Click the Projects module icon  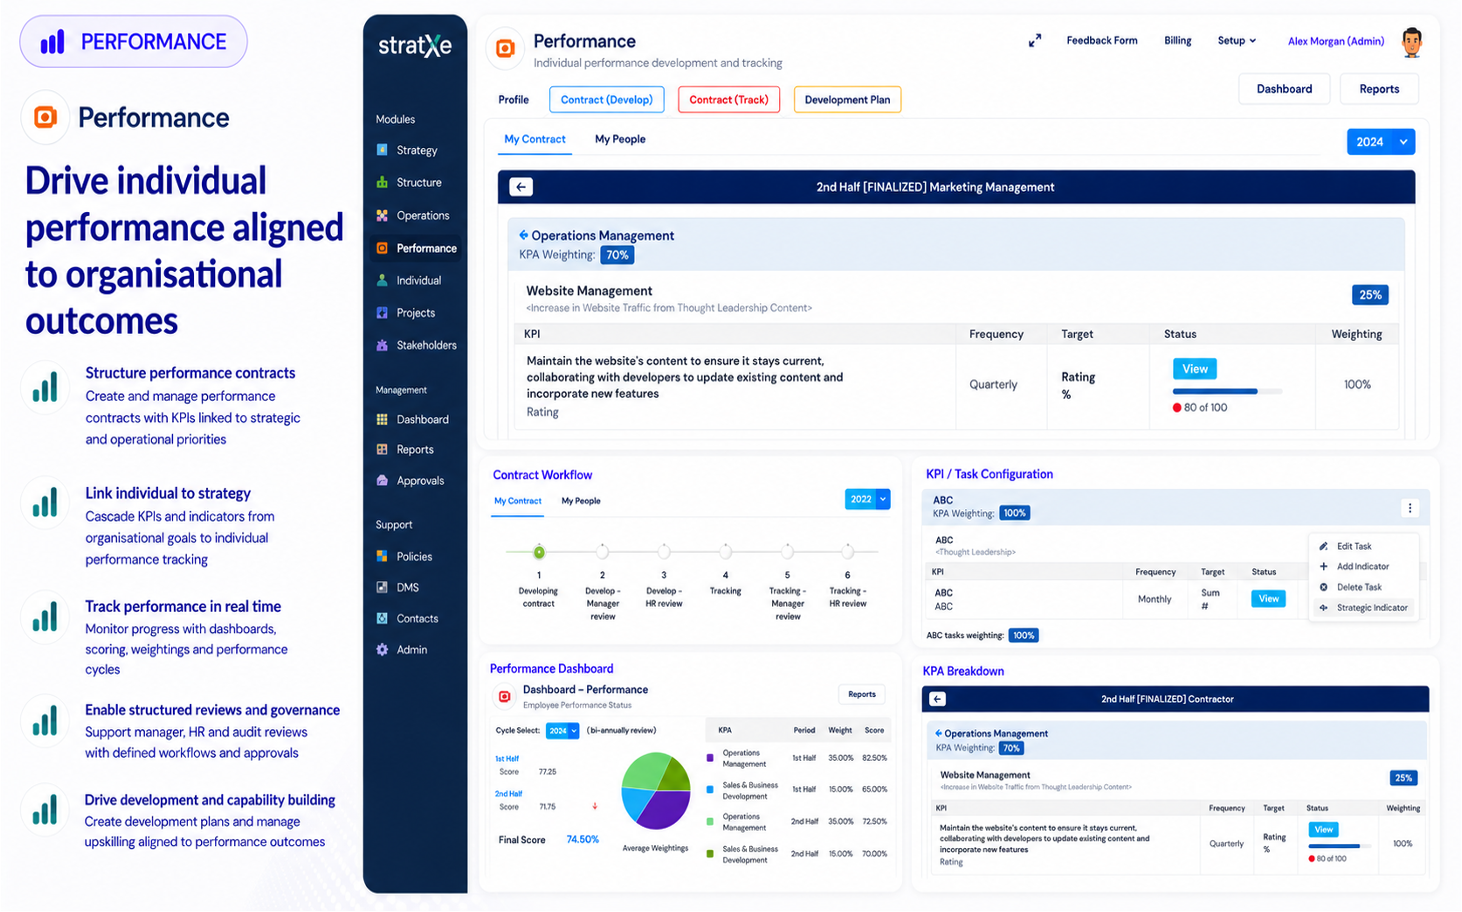(x=382, y=313)
